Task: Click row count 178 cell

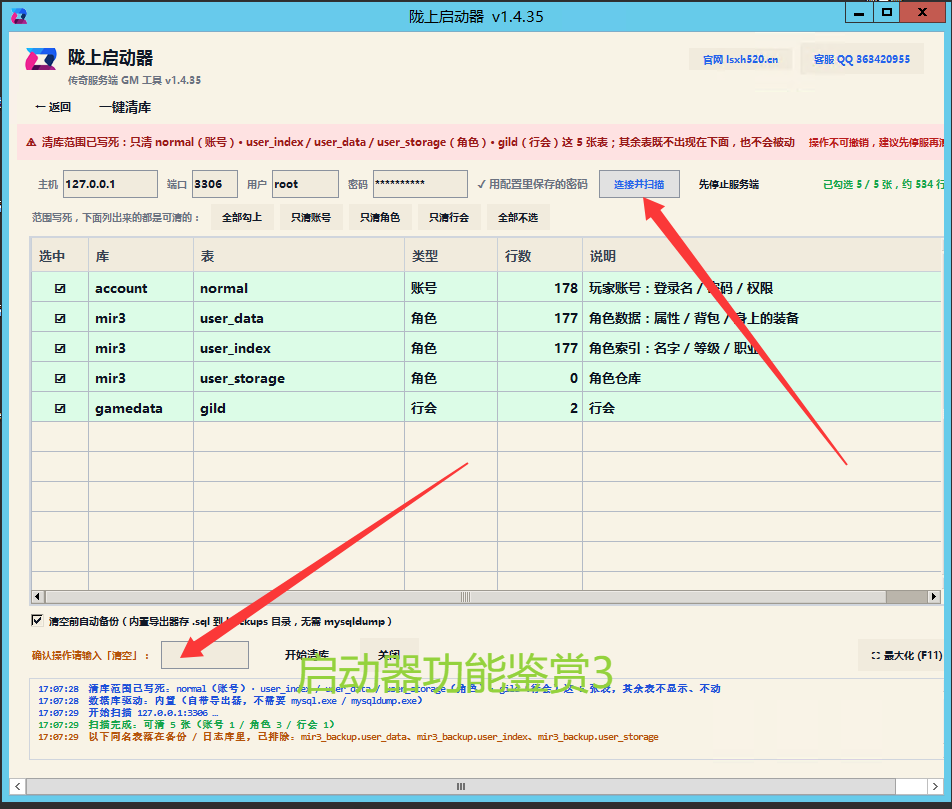Action: (540, 288)
